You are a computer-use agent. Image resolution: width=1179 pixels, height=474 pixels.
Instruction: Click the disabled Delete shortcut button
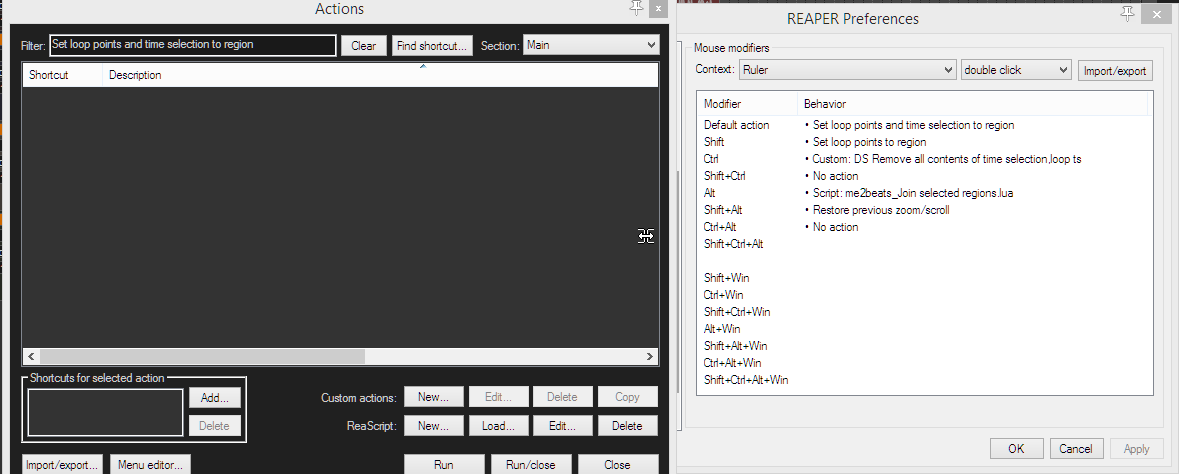[214, 425]
